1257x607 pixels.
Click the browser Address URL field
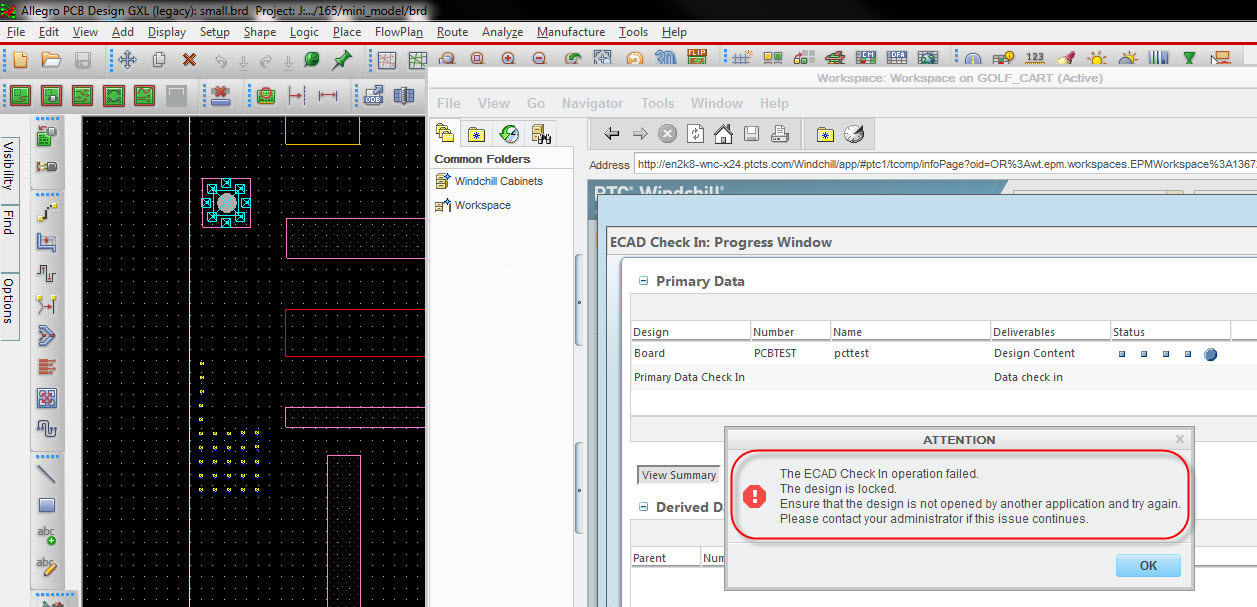940,165
